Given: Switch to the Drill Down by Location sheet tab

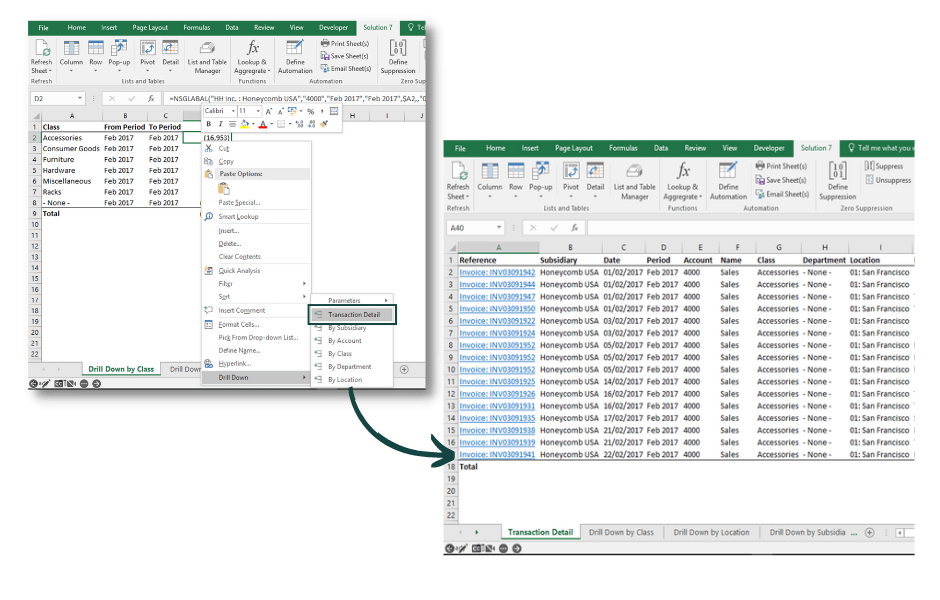Looking at the screenshot, I should point(712,532).
